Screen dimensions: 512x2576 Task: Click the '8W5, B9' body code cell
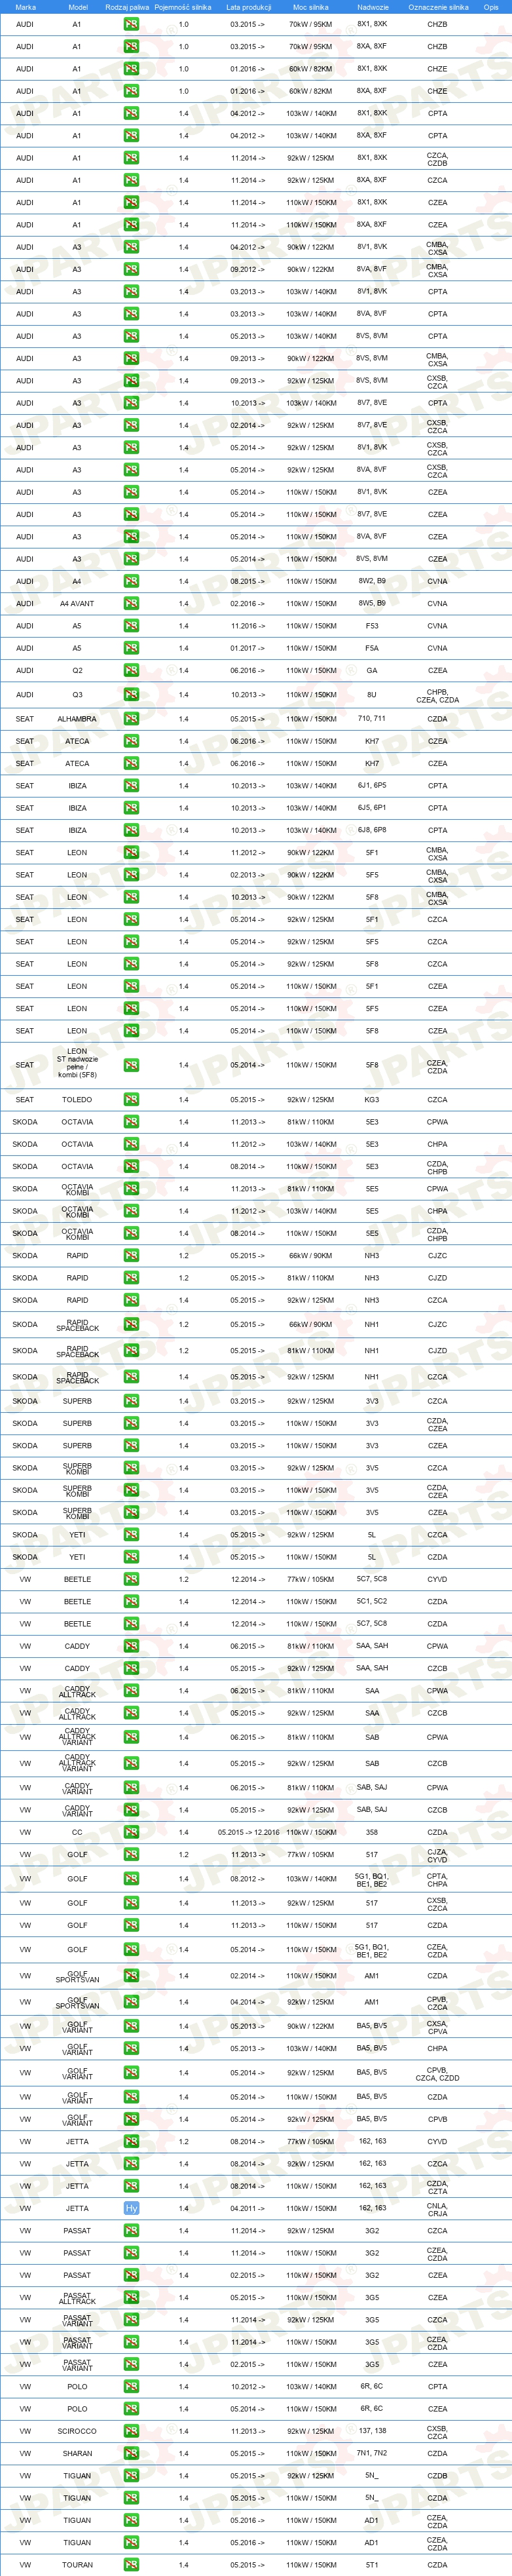(x=372, y=603)
